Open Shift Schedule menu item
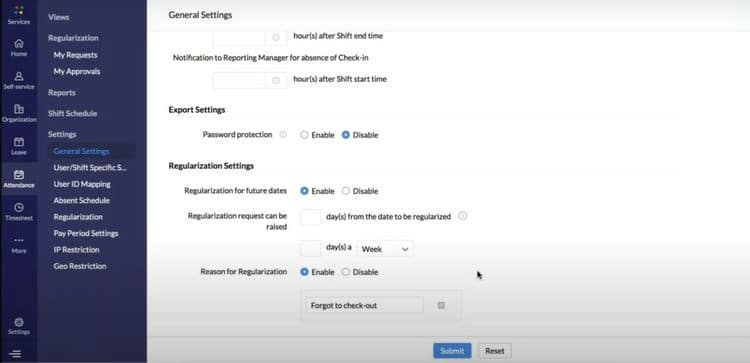This screenshot has width=750, height=363. point(72,114)
